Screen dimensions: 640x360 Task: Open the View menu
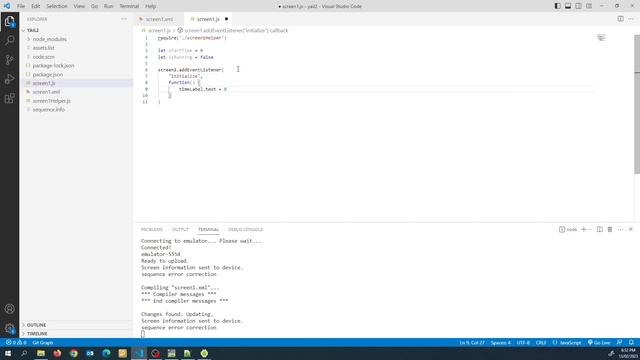[x=79, y=6]
